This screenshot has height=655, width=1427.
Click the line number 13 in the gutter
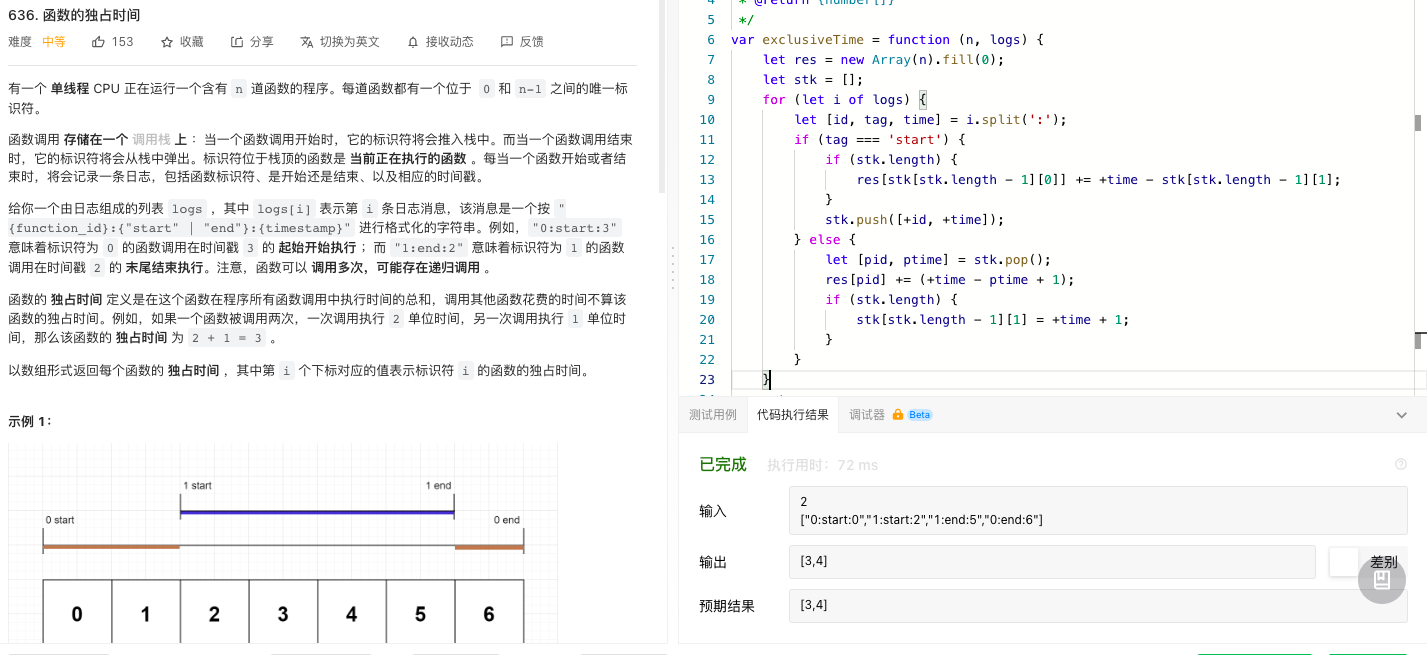(x=708, y=180)
